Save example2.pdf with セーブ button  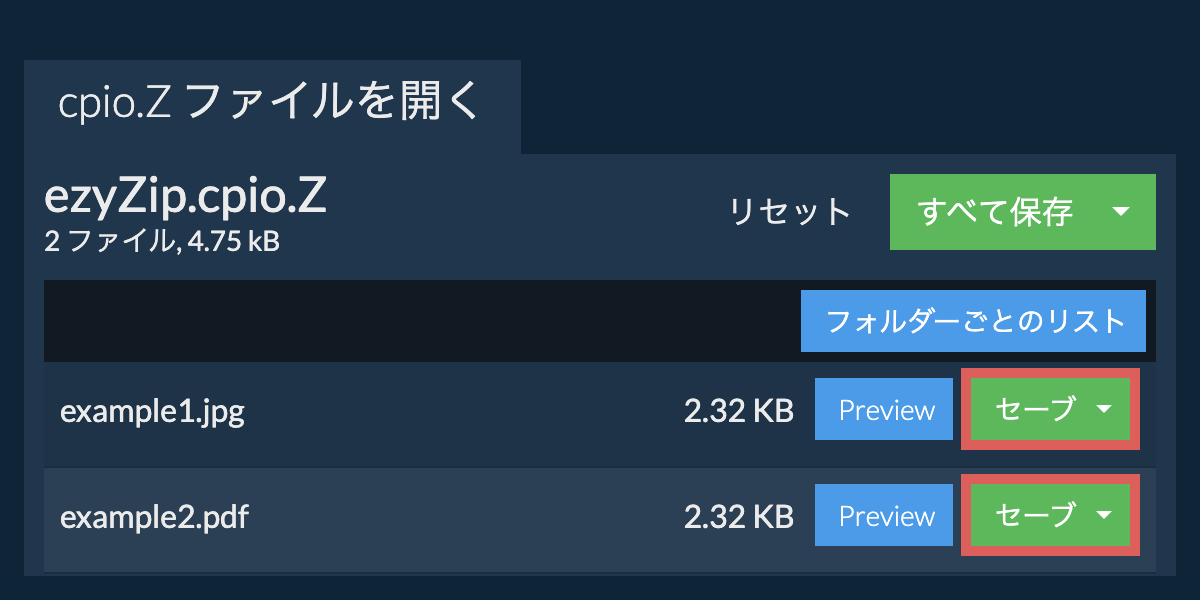coord(1035,516)
